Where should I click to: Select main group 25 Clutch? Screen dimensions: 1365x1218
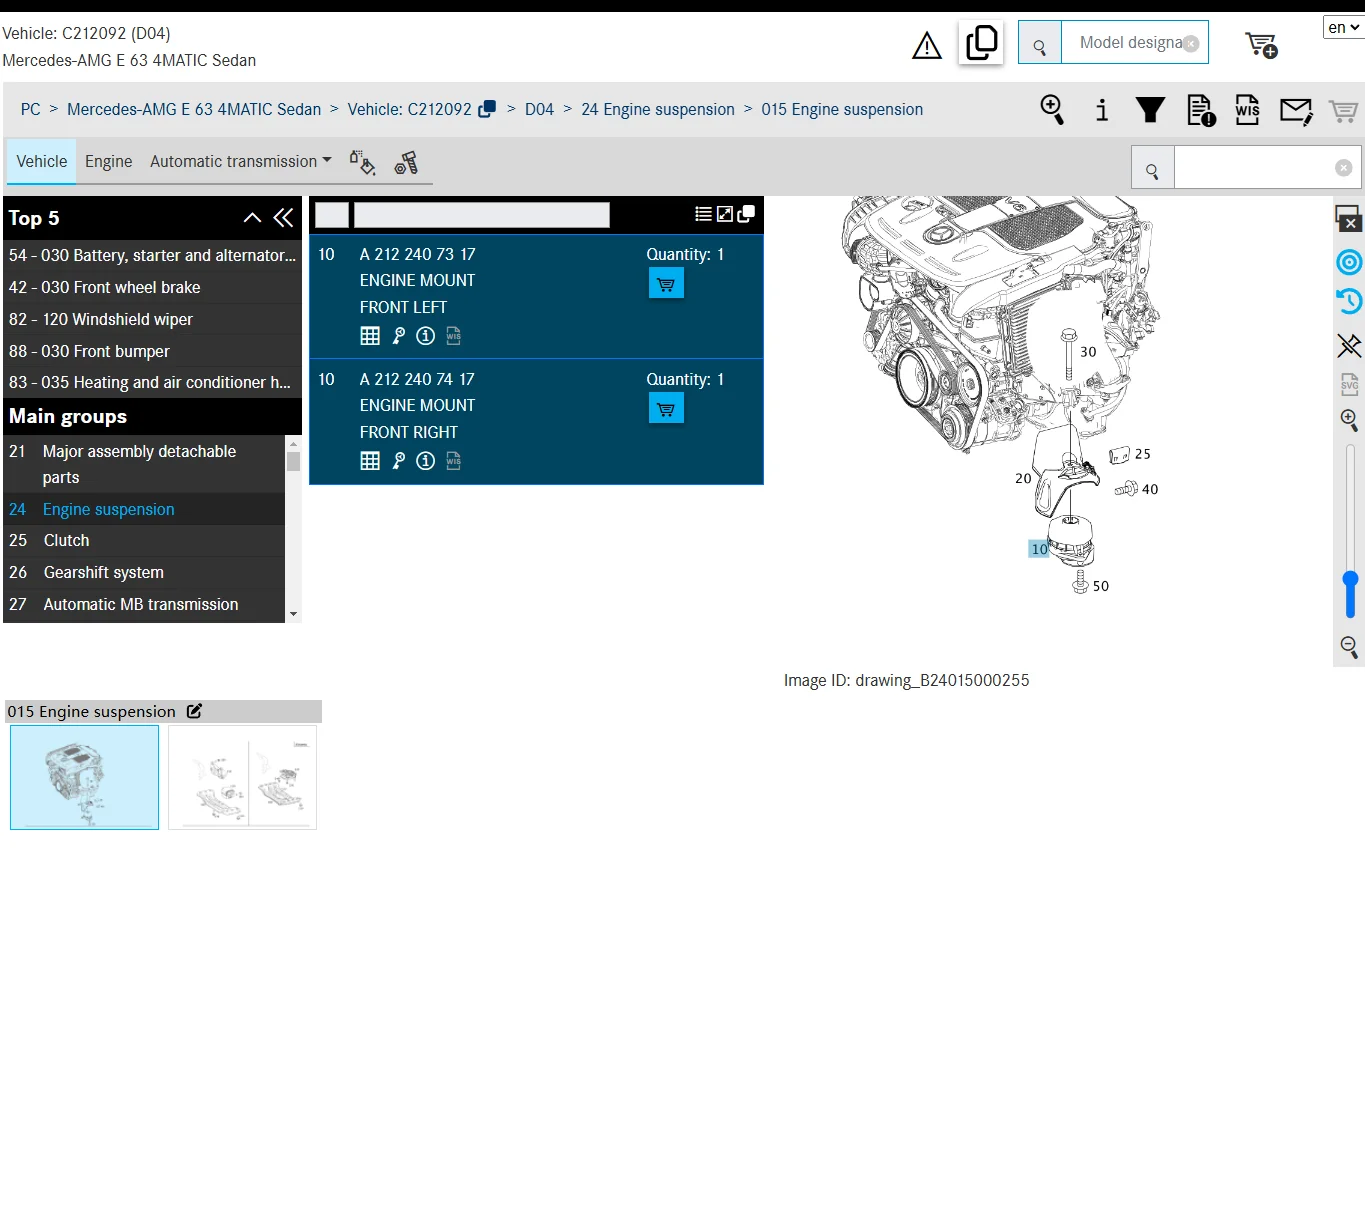144,541
